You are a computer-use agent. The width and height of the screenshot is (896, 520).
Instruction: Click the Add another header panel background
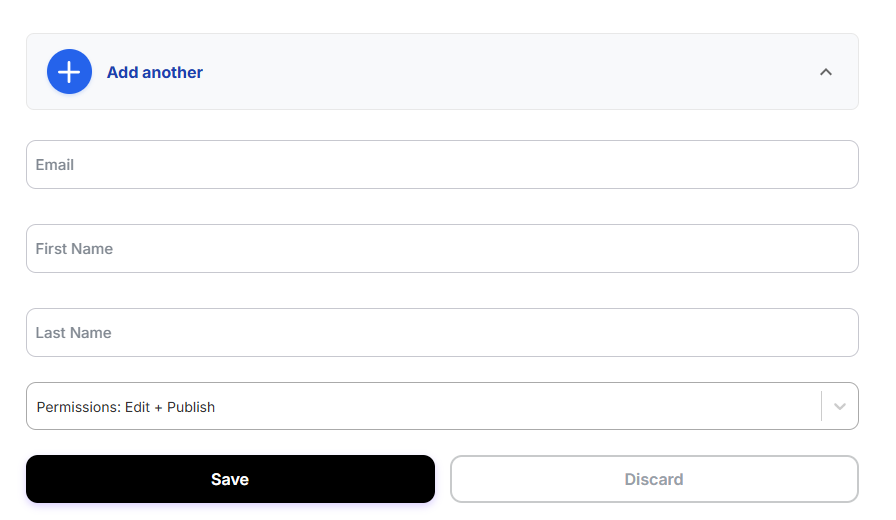click(x=500, y=72)
